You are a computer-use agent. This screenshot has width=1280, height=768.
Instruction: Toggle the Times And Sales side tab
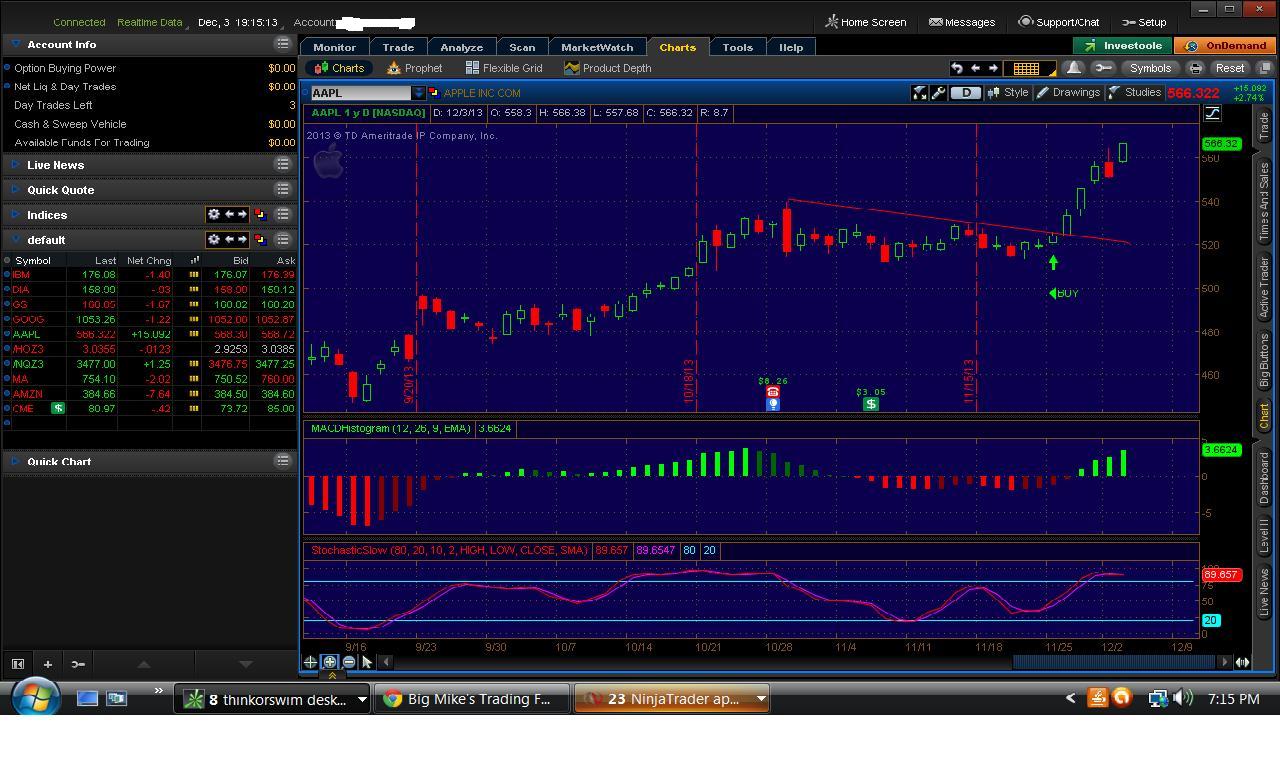pos(1264,200)
